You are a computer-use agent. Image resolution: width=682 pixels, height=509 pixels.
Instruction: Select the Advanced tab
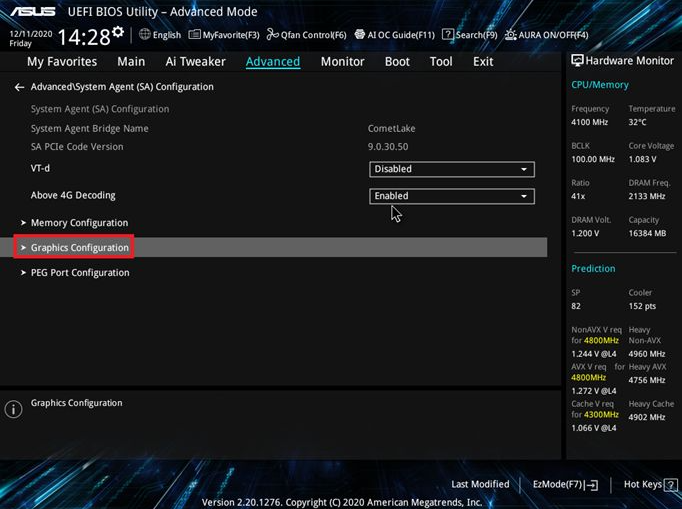tap(273, 62)
